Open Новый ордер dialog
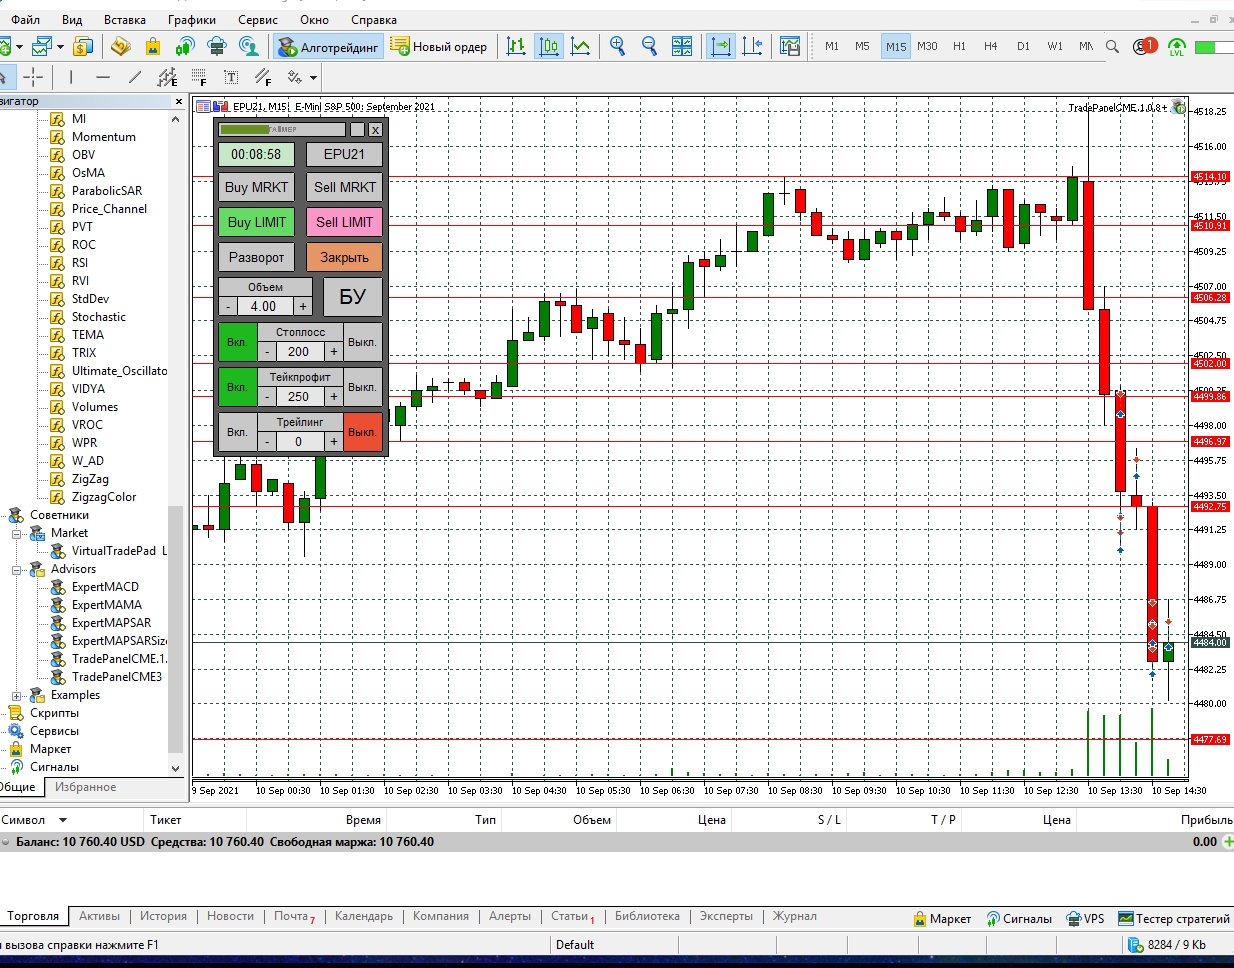Viewport: 1234px width, 968px height. [439, 46]
